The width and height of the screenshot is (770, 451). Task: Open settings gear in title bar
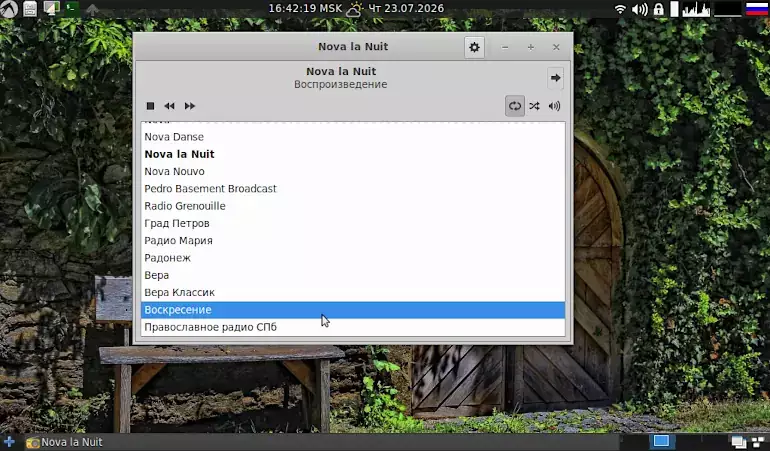474,47
